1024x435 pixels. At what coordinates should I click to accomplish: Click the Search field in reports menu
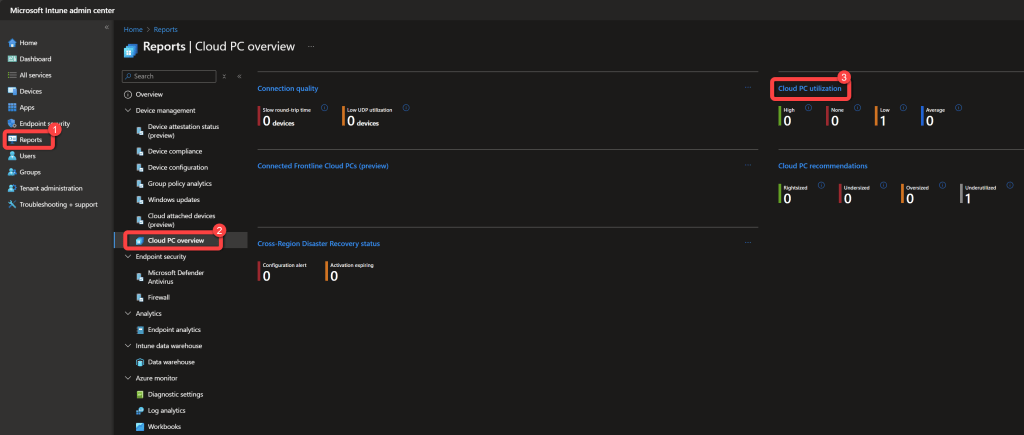[170, 76]
